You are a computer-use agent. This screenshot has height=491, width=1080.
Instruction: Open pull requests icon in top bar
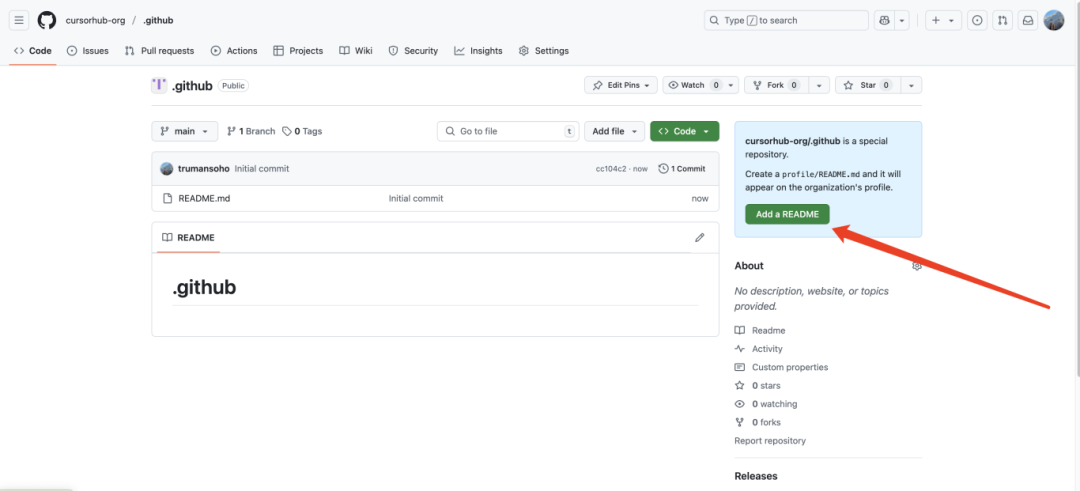tap(1002, 20)
